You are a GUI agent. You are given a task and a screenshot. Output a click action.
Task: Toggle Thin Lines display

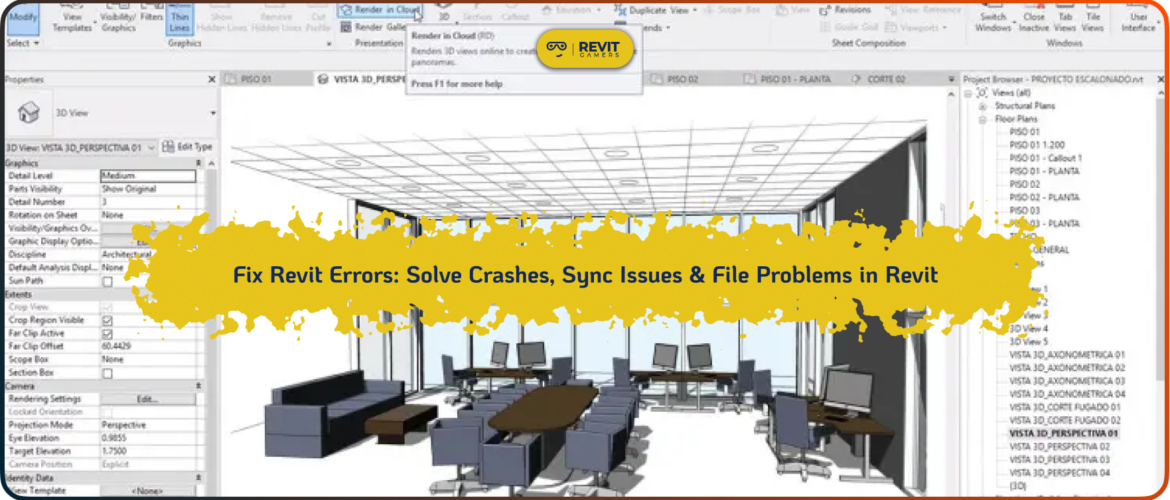pos(180,19)
